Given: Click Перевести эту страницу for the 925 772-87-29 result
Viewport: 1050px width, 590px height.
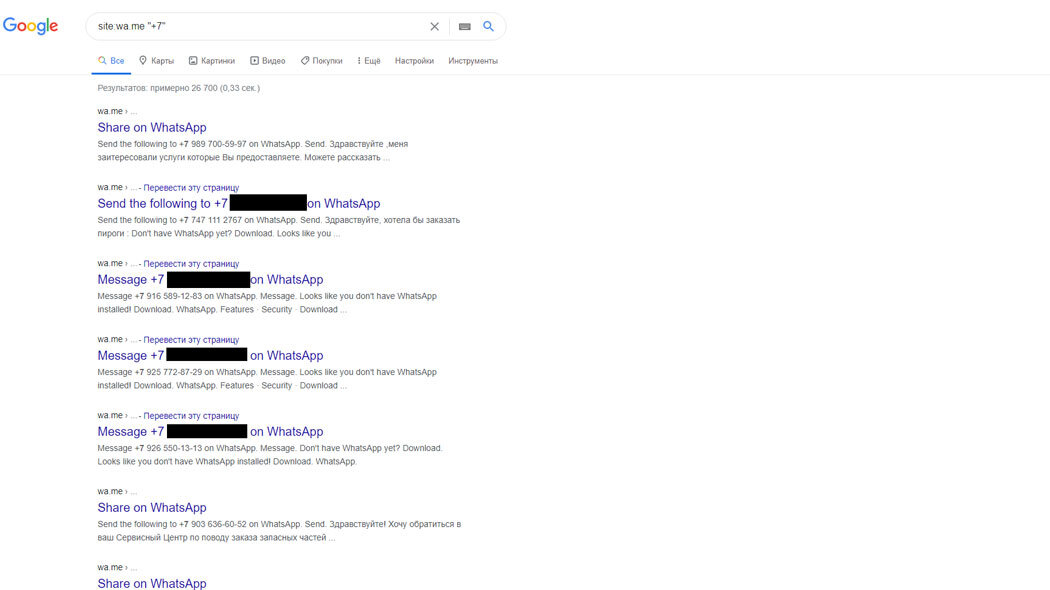Looking at the screenshot, I should [191, 340].
